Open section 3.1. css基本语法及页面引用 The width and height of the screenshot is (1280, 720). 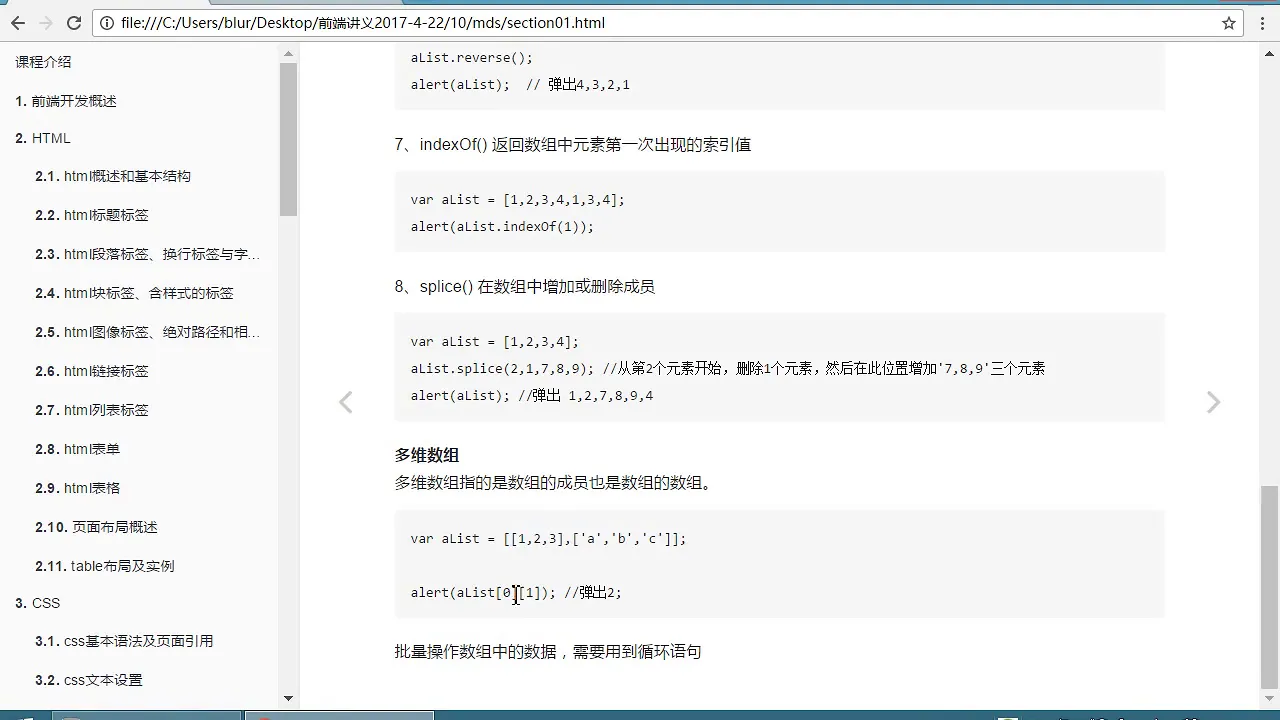(124, 641)
